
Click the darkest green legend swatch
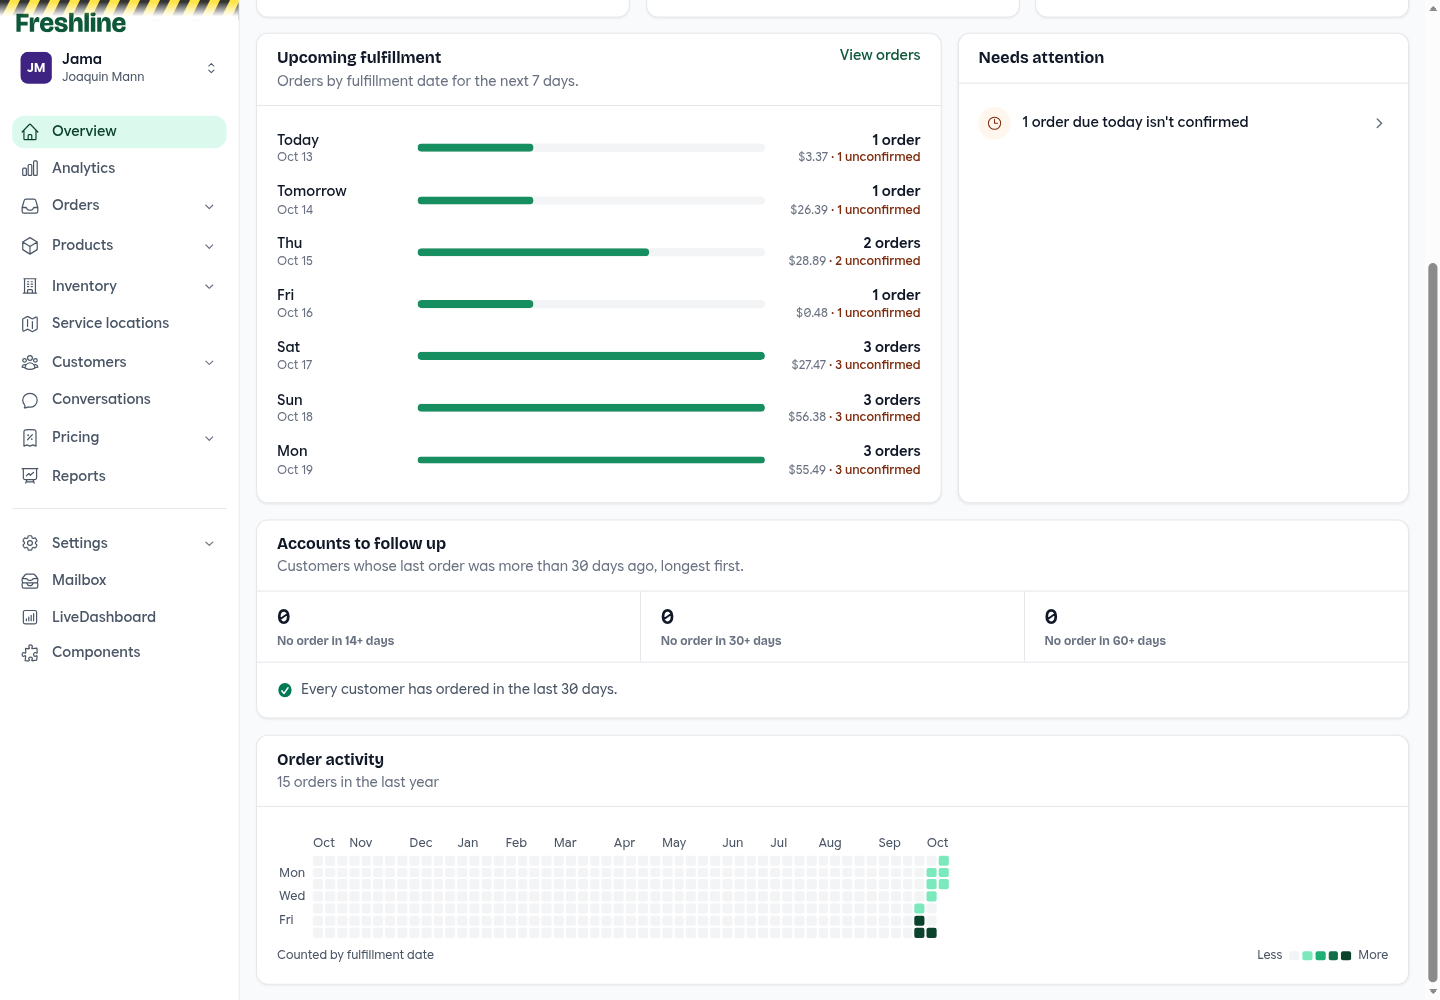(1346, 955)
